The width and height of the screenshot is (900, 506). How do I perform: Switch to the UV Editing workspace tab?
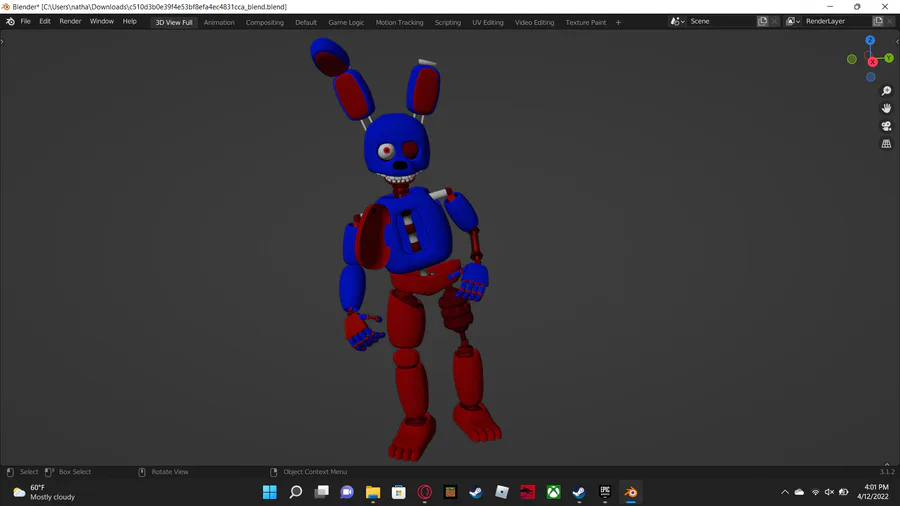[x=488, y=22]
